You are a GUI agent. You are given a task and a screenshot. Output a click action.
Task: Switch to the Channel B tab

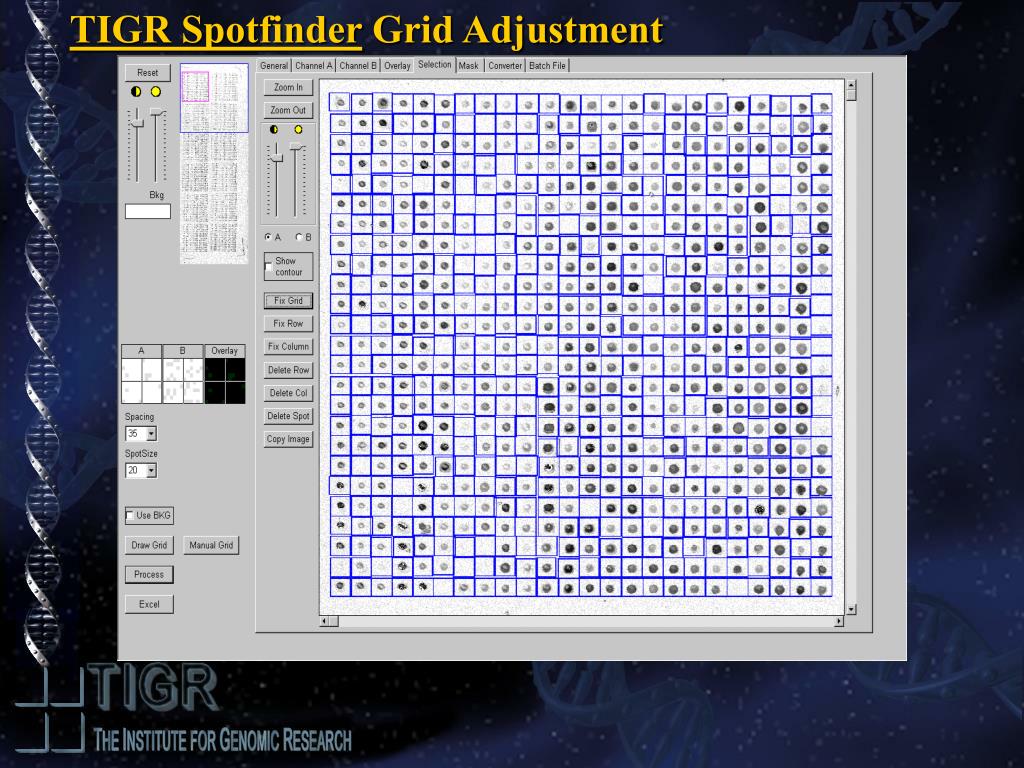358,66
